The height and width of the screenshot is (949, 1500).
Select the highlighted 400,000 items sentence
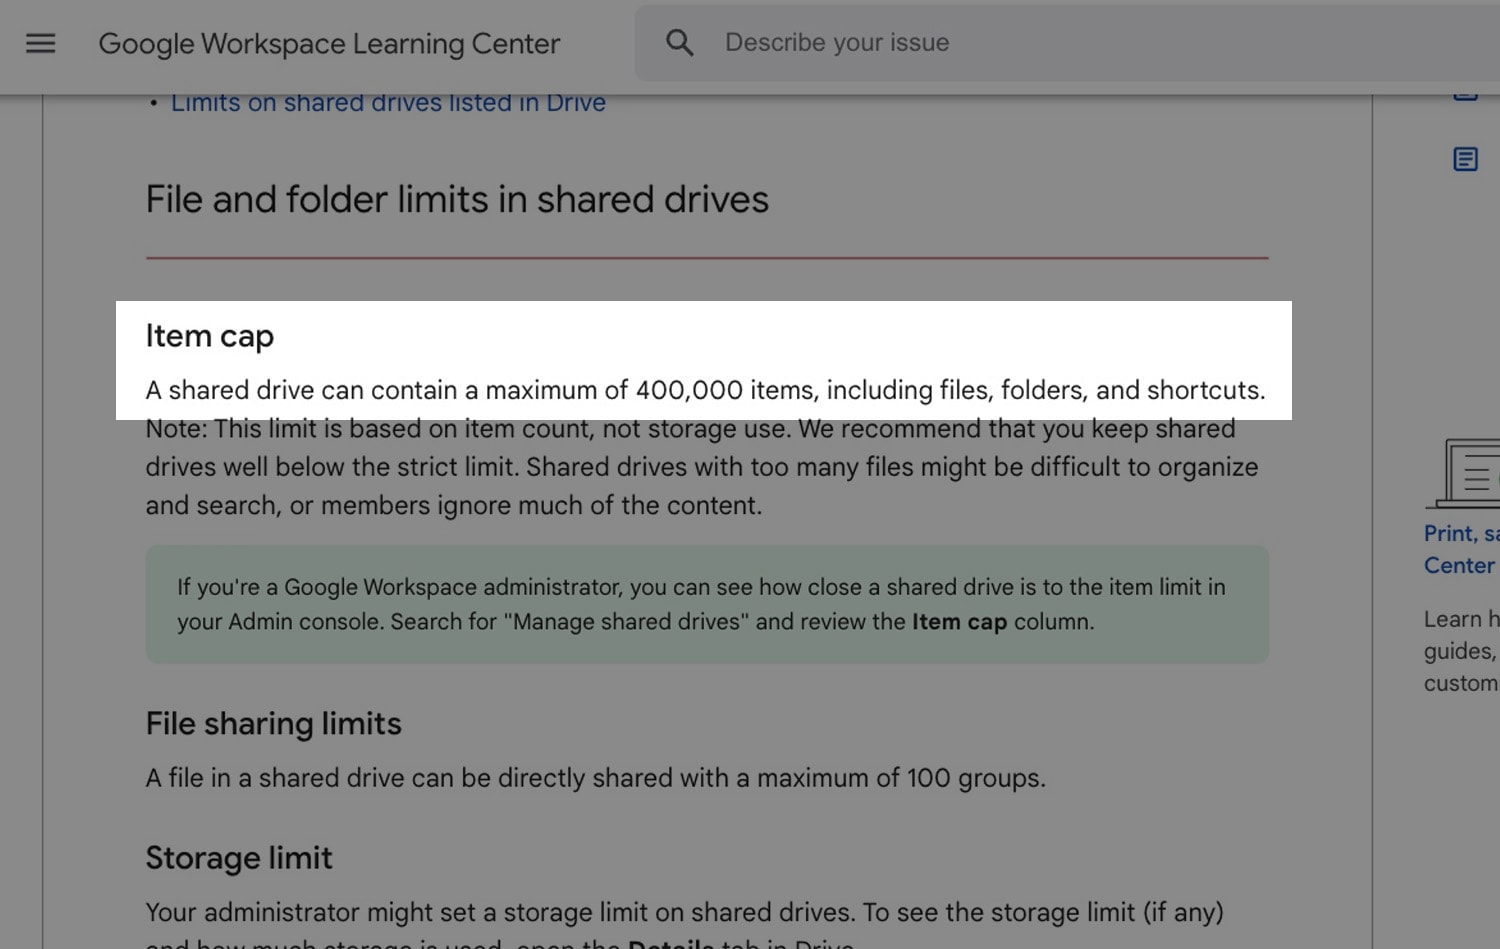[x=705, y=390]
